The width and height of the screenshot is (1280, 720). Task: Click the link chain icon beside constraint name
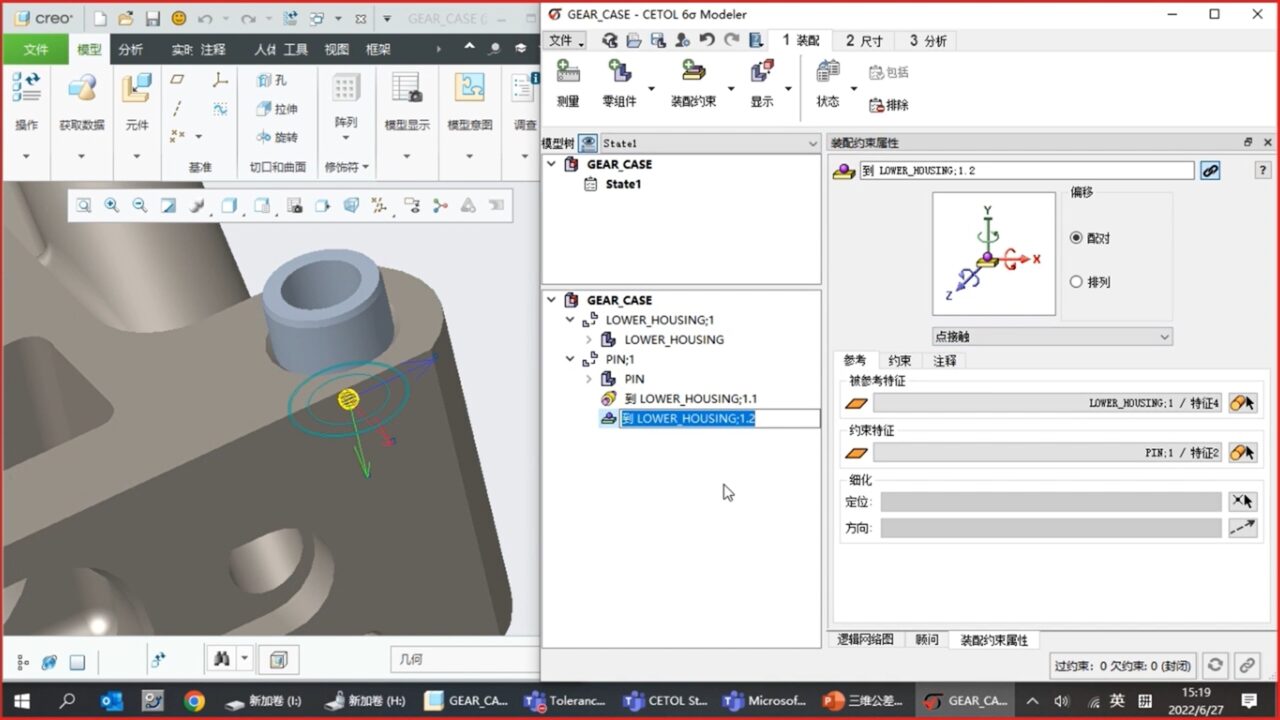point(1210,171)
